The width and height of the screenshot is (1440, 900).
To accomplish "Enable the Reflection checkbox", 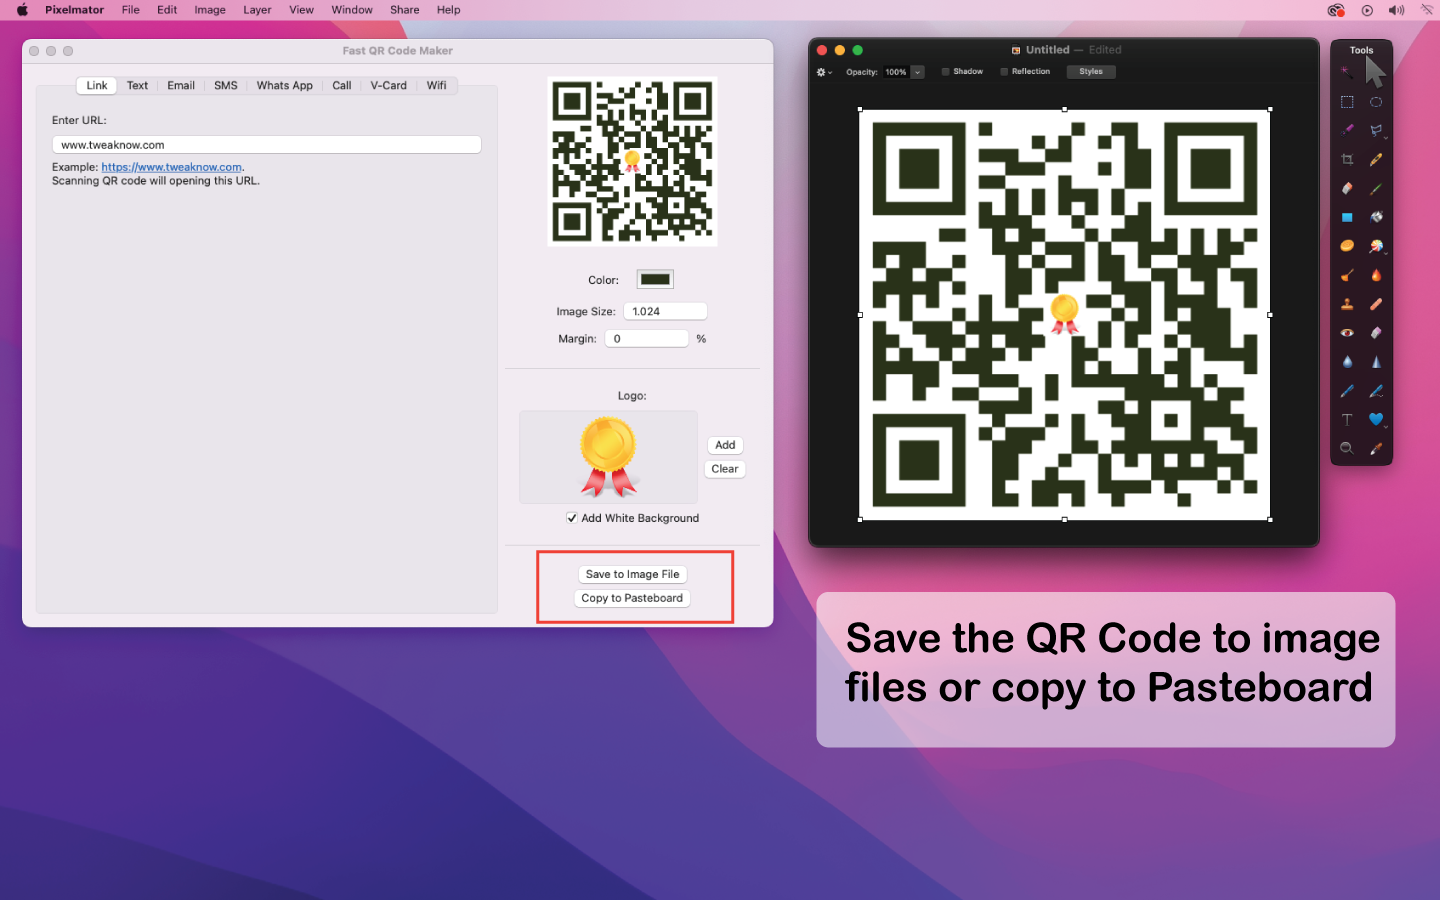I will 1004,72.
